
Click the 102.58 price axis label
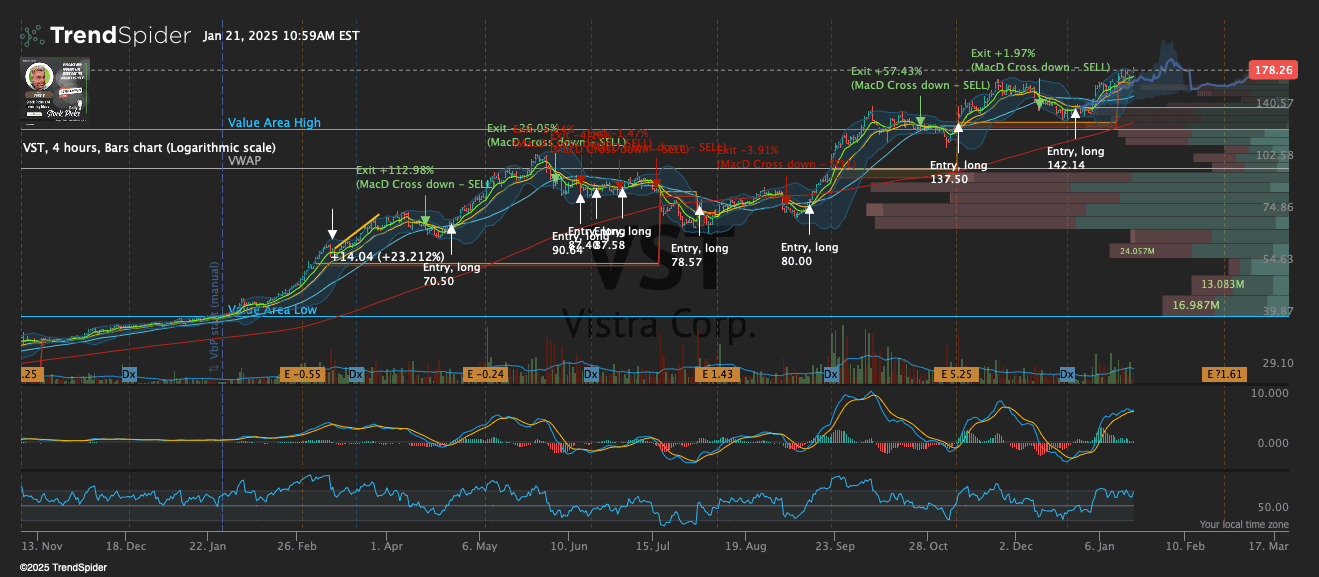[1275, 155]
